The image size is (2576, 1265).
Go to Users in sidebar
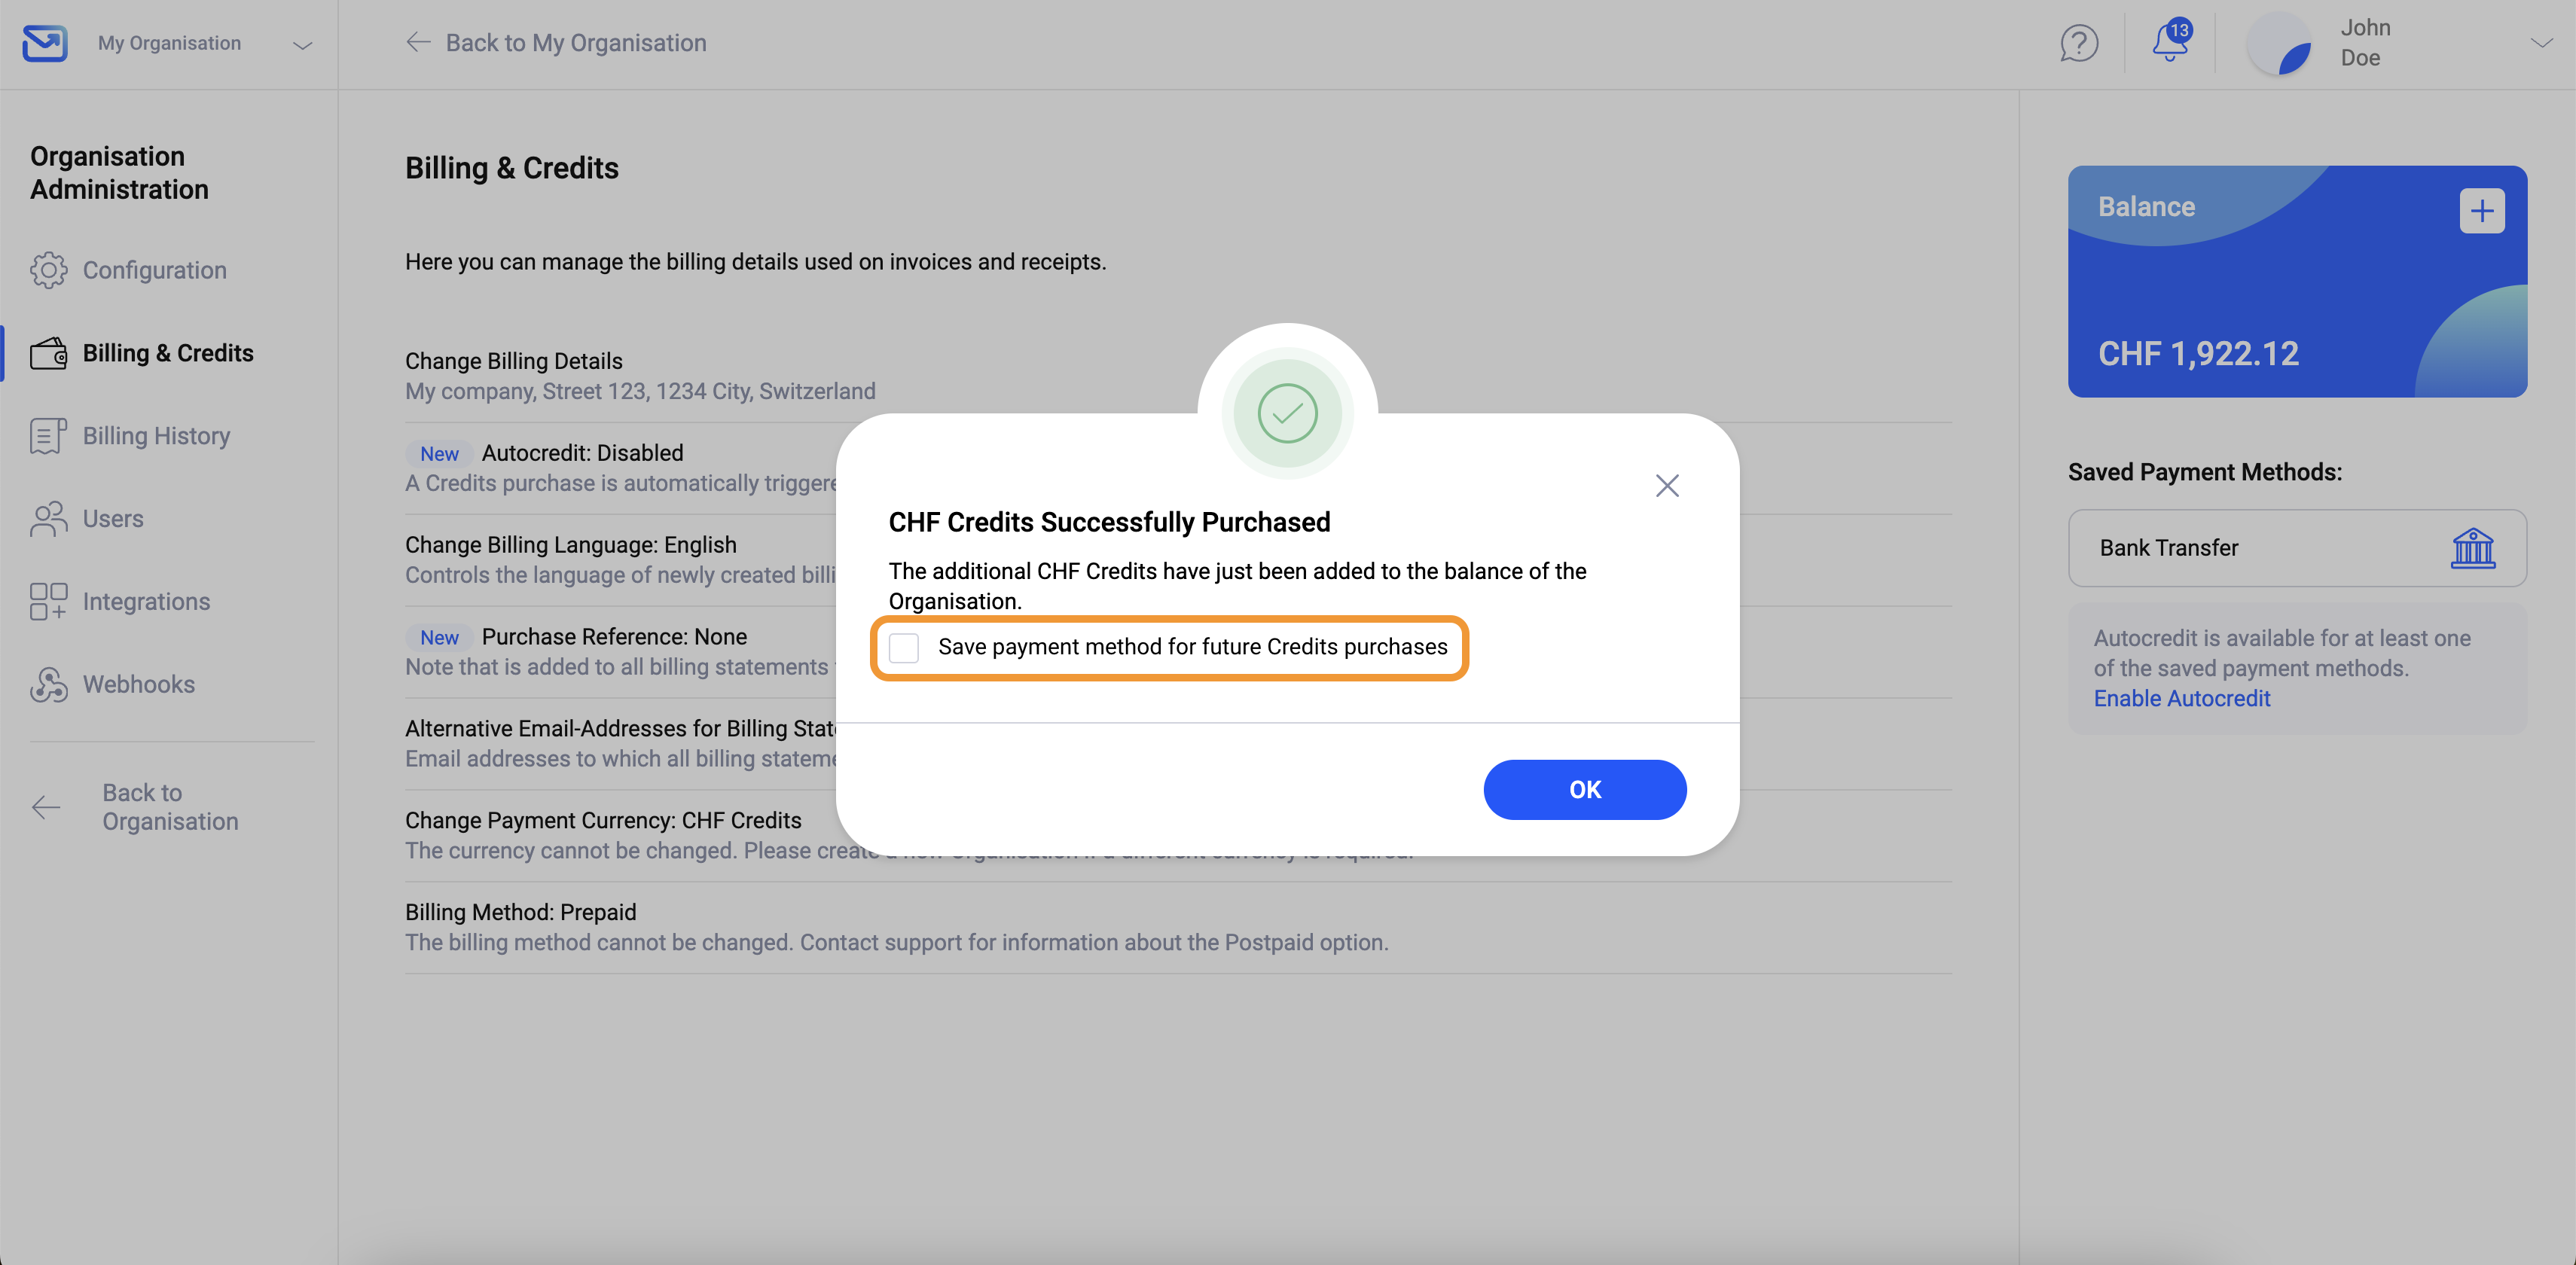click(x=113, y=519)
